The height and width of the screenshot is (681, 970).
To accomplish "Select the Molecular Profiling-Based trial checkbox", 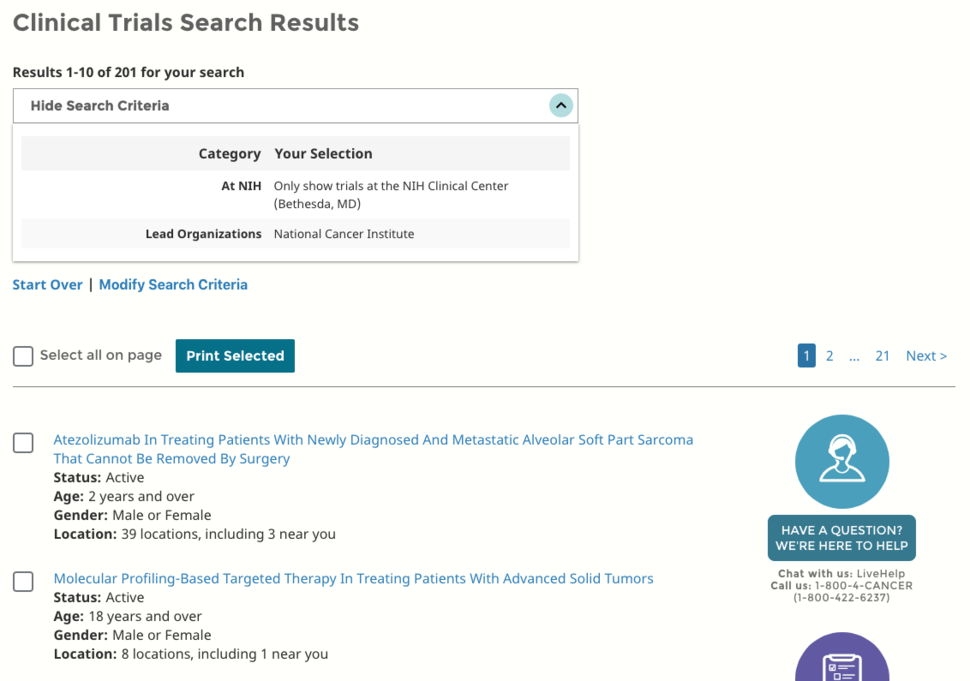I will (x=23, y=581).
